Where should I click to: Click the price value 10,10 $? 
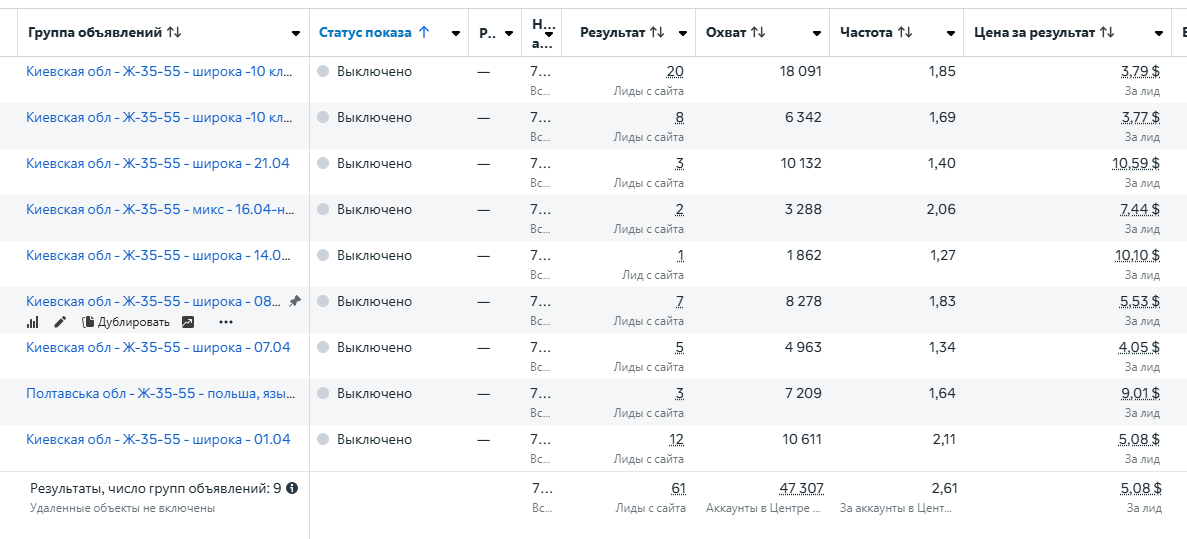tap(1137, 256)
